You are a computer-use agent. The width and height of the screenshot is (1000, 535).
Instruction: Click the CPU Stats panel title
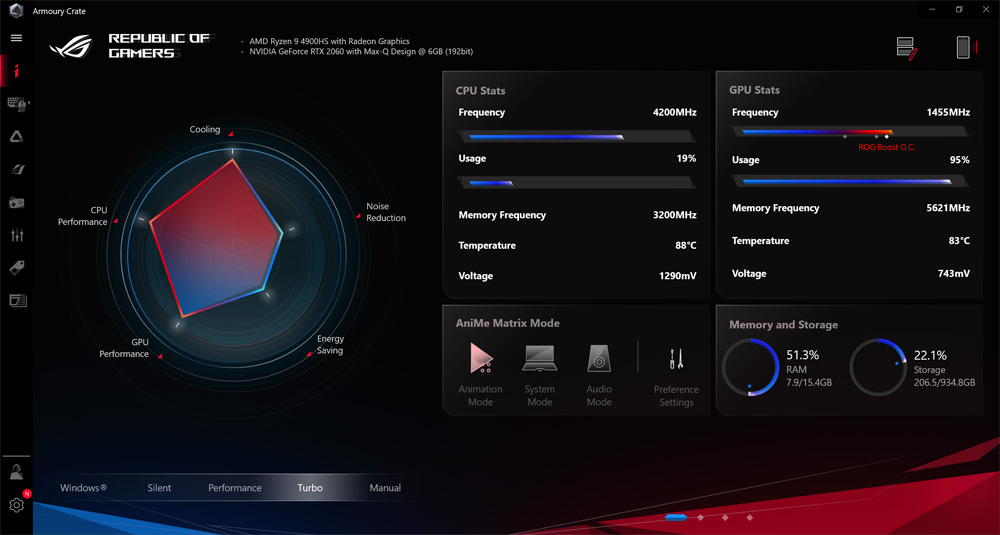tap(480, 91)
